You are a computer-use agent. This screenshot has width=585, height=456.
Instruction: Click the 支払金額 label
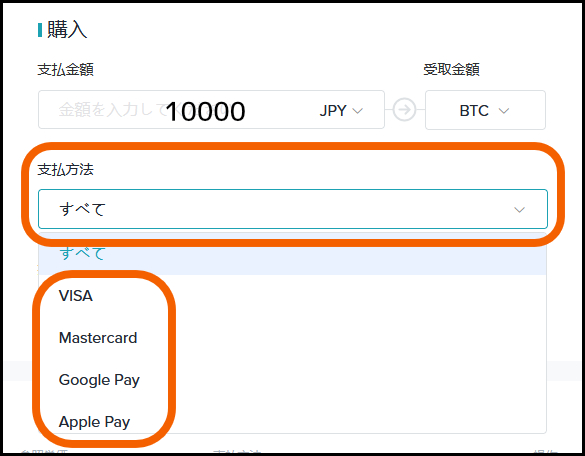pyautogui.click(x=66, y=70)
